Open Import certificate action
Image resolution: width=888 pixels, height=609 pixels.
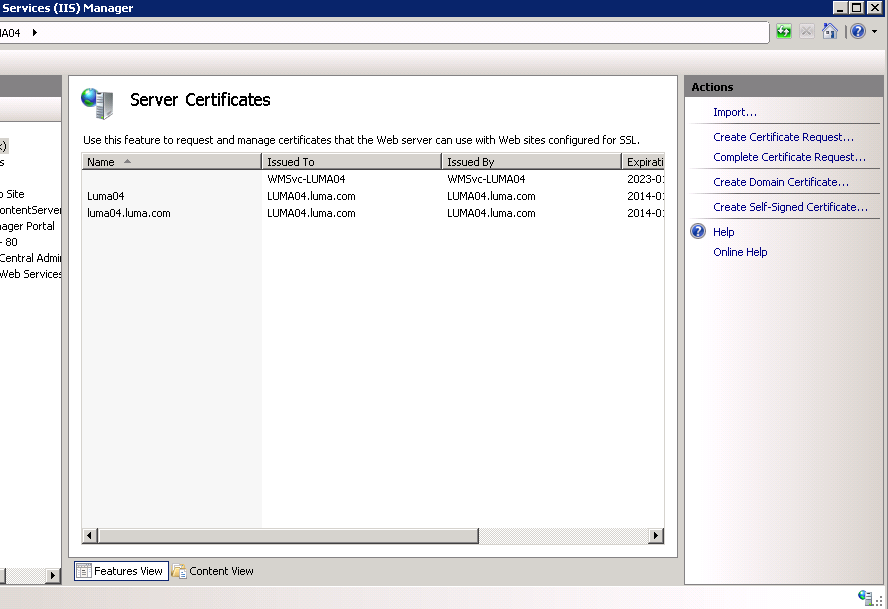(x=735, y=112)
